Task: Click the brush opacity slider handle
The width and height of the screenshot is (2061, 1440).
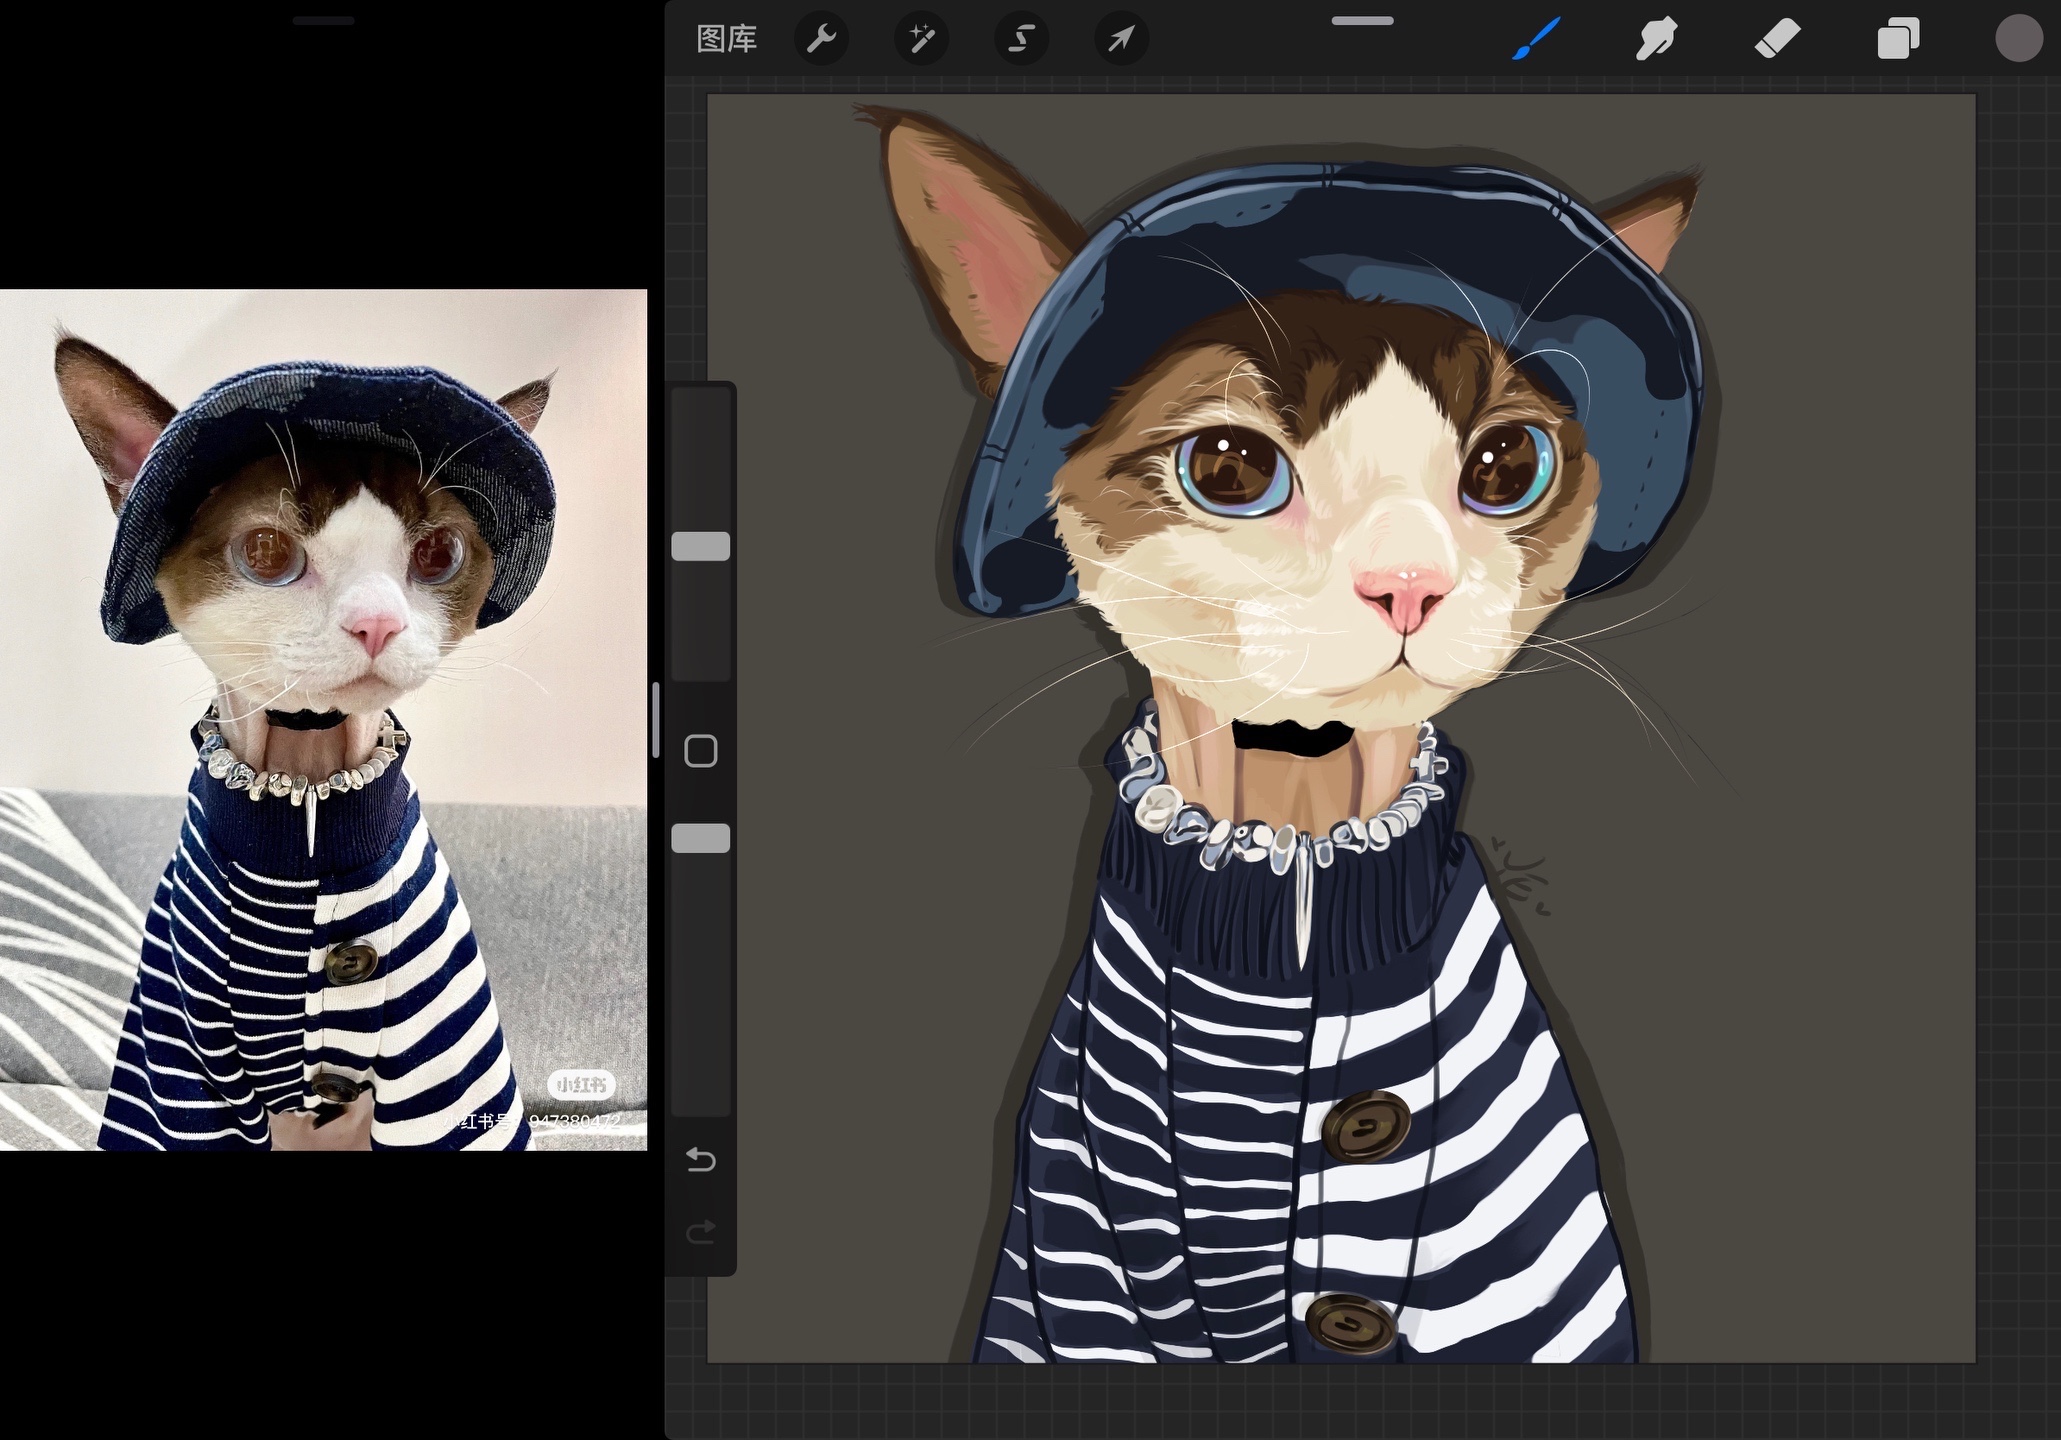Action: [x=700, y=838]
